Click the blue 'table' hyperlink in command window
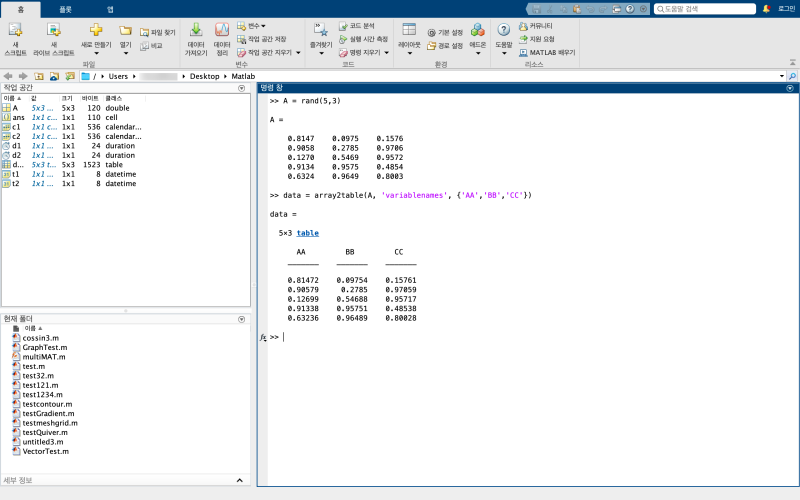Screen dimensions: 800x500 308,233
